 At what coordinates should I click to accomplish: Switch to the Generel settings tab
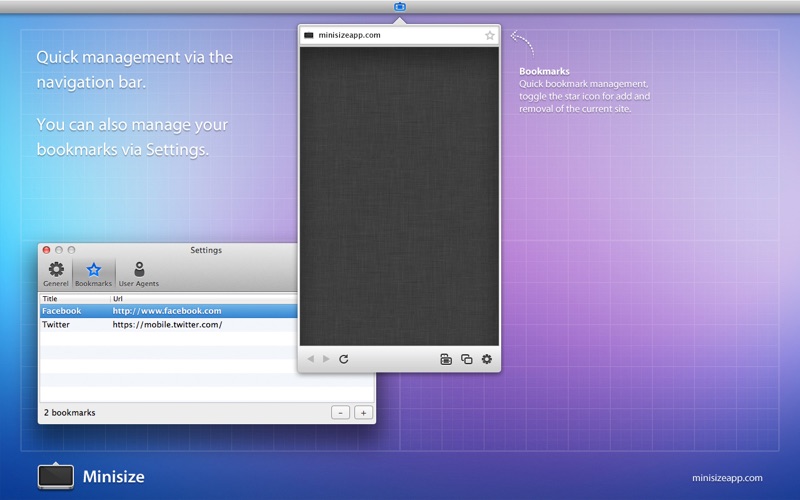pos(56,274)
